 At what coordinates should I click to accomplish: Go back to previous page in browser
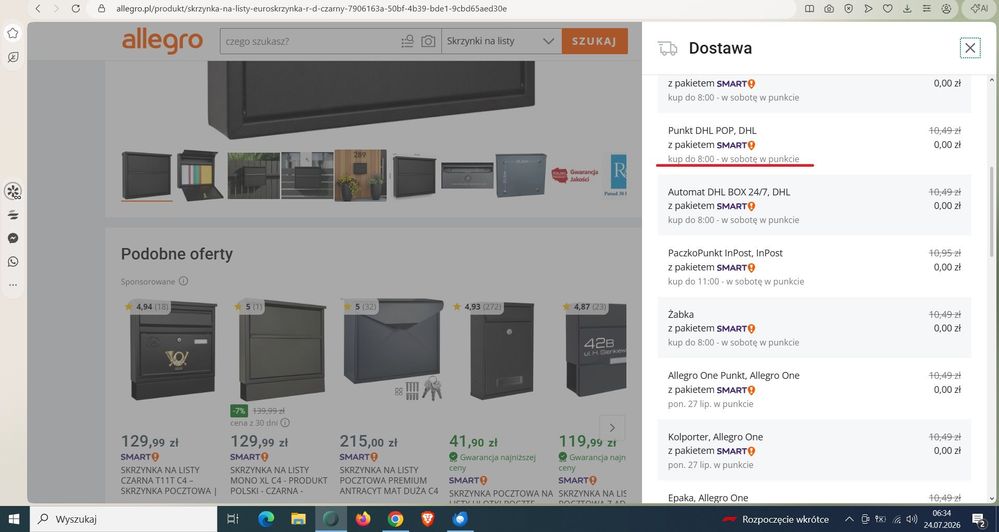[x=38, y=9]
